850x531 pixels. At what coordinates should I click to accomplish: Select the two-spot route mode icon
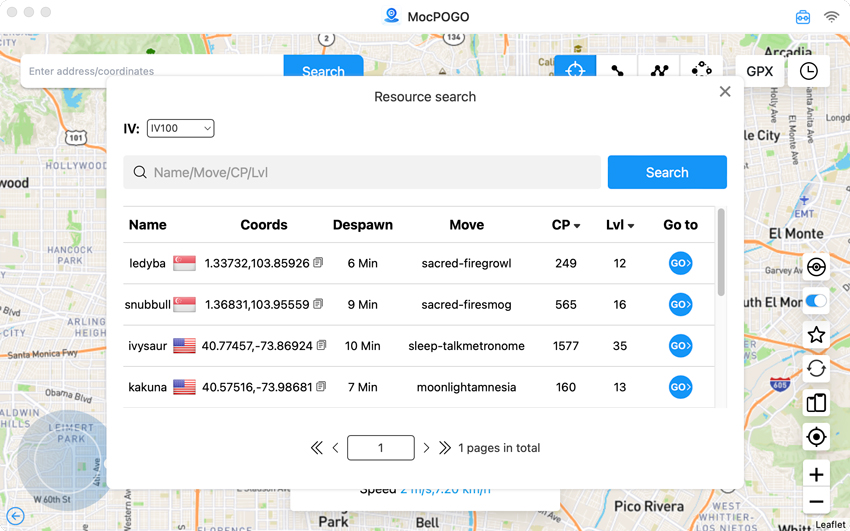(x=617, y=70)
